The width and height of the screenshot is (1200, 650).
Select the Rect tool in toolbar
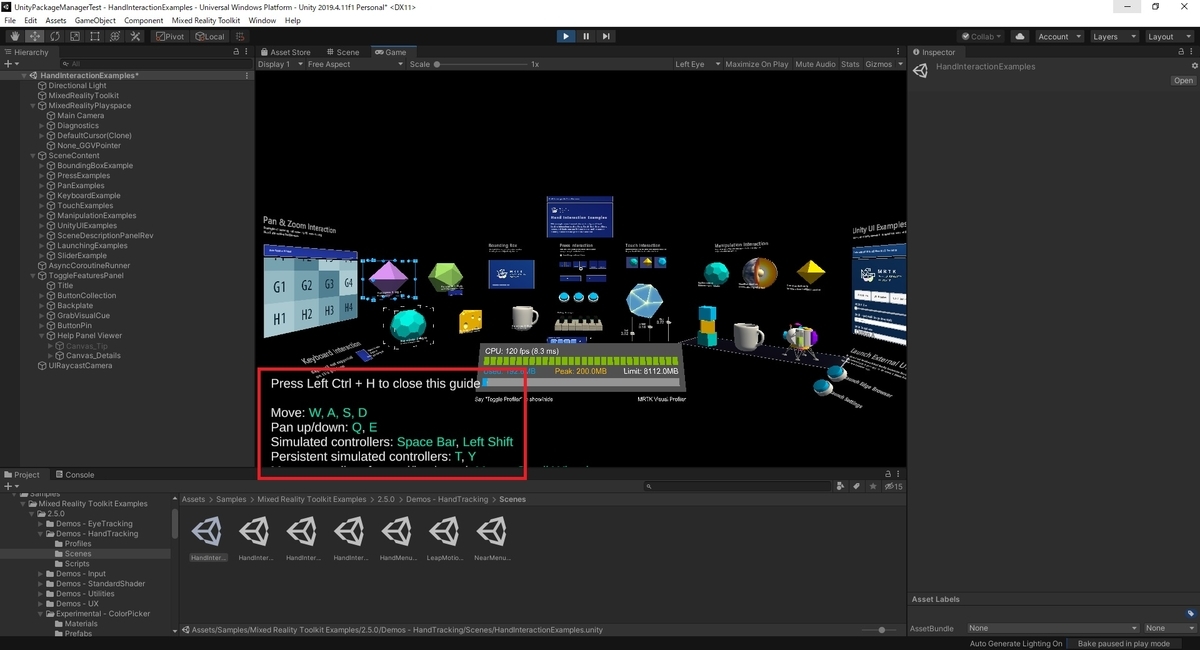tap(94, 36)
